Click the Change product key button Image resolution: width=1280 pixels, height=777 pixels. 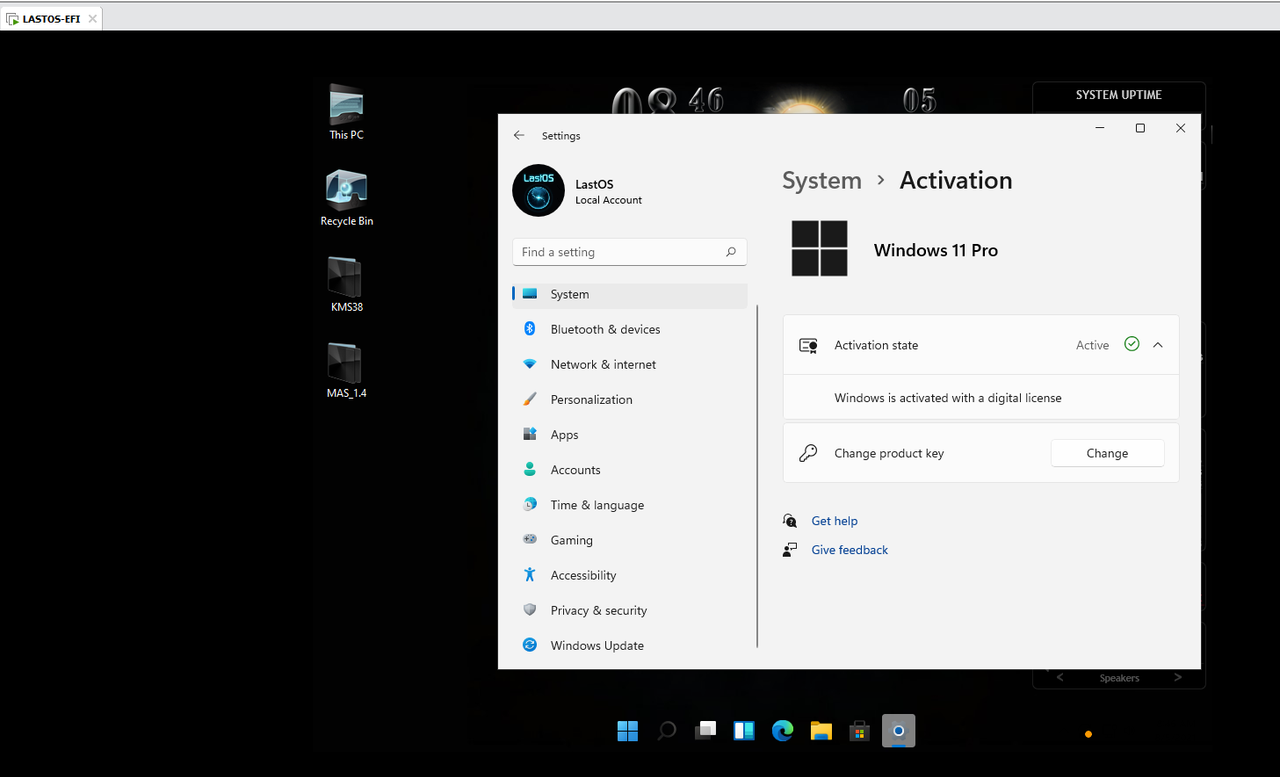point(1107,453)
